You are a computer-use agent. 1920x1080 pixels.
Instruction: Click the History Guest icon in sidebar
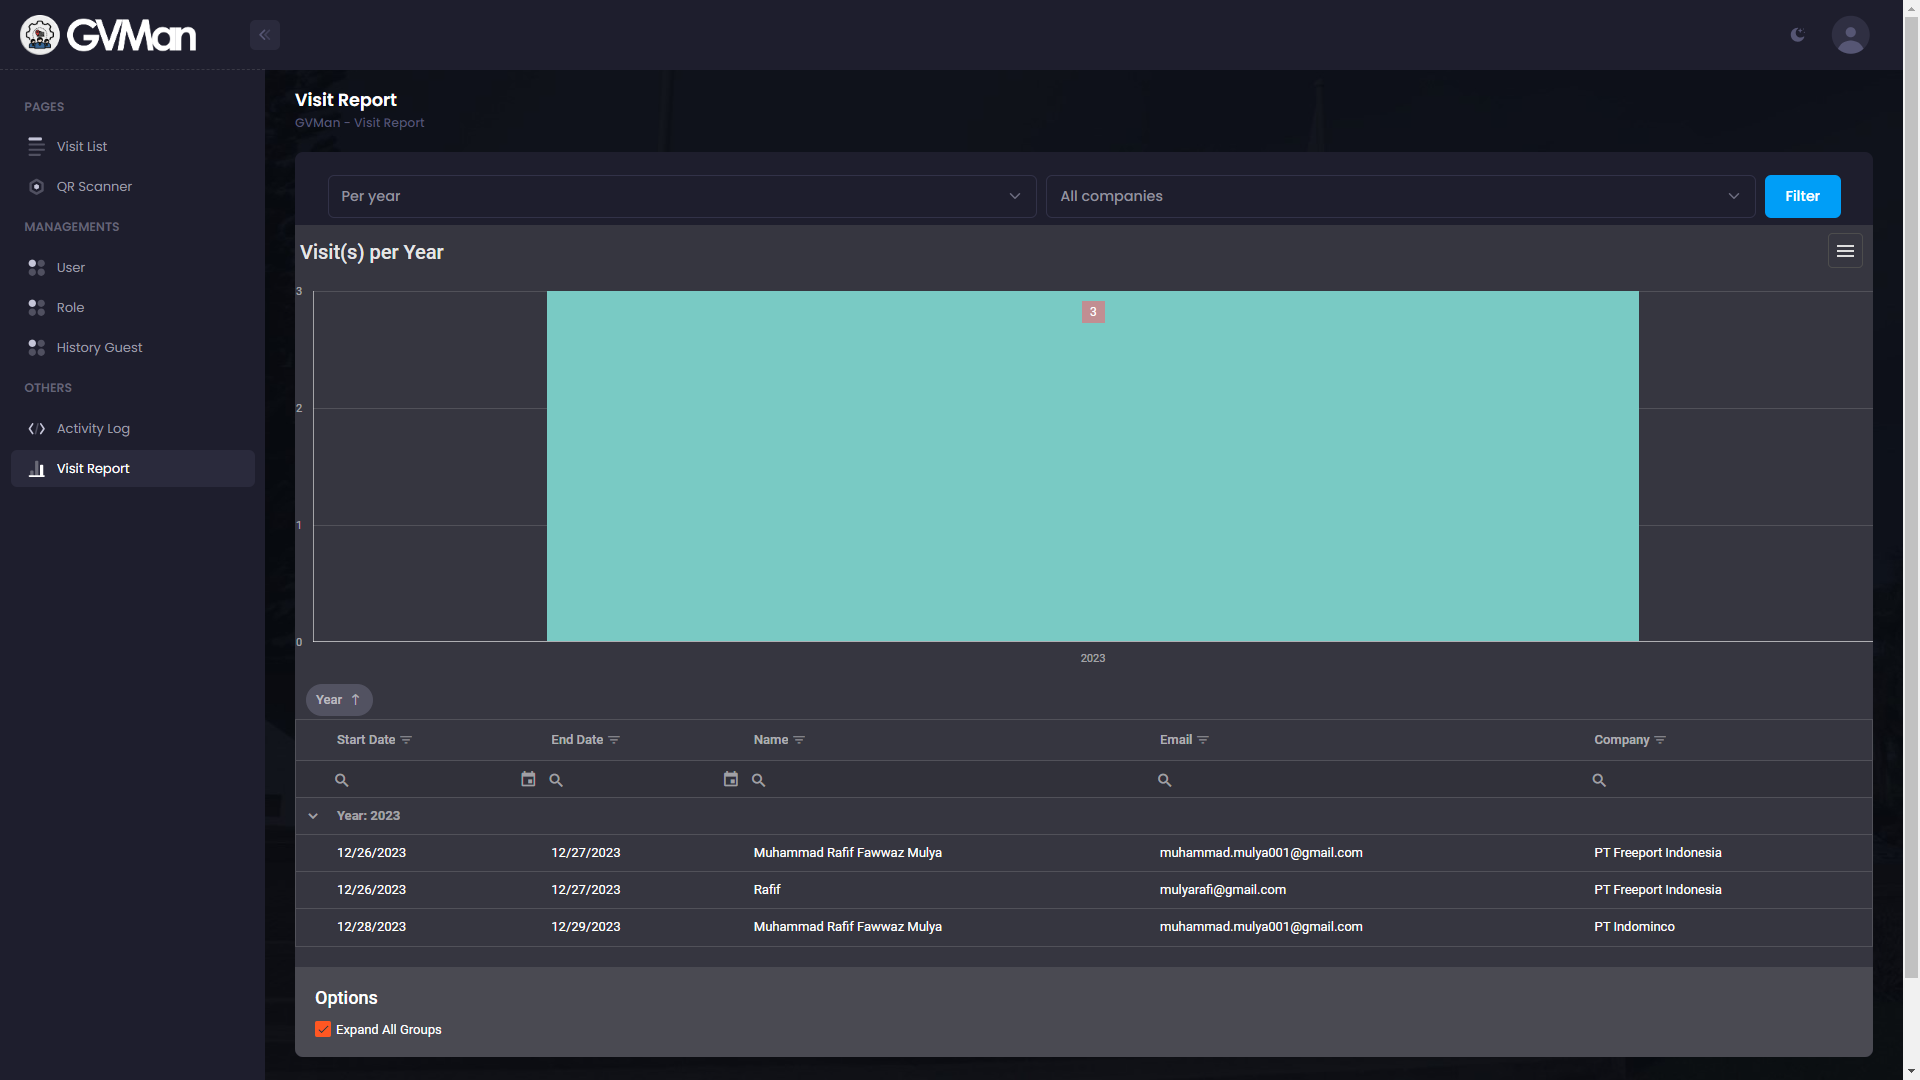37,348
